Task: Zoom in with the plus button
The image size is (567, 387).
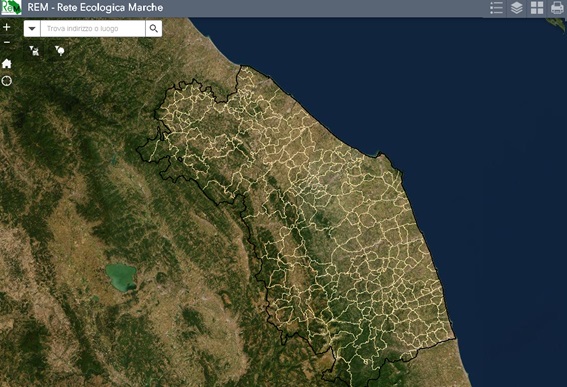Action: click(7, 27)
